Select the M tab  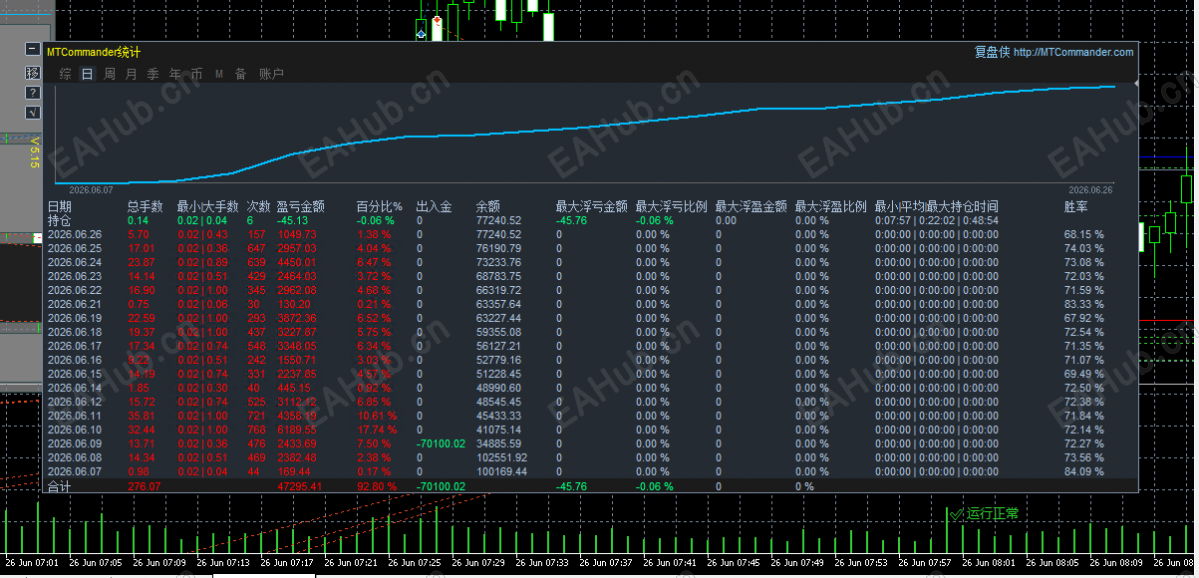(x=219, y=74)
